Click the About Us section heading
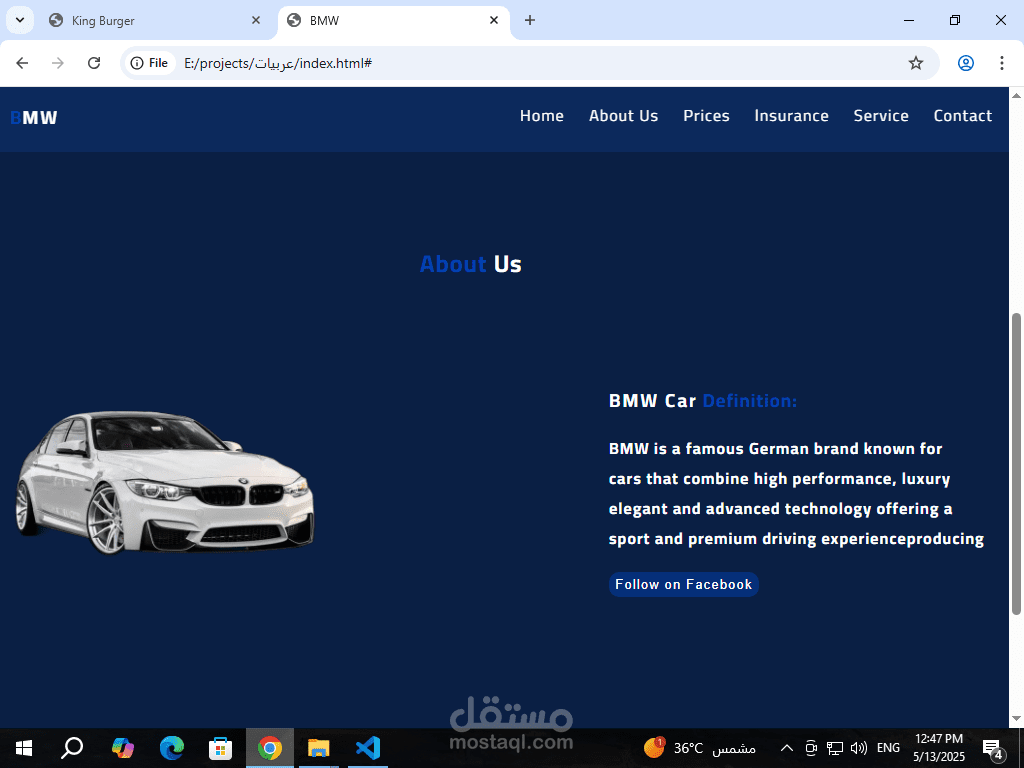The image size is (1024, 768). pyautogui.click(x=470, y=264)
